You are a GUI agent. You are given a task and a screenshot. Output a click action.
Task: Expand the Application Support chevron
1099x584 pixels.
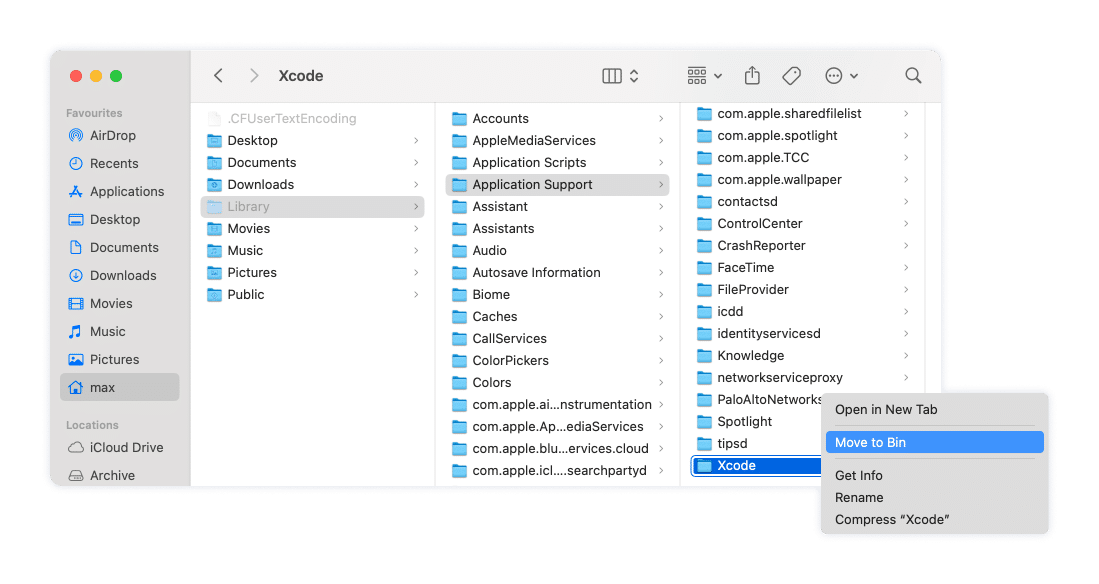(x=660, y=184)
